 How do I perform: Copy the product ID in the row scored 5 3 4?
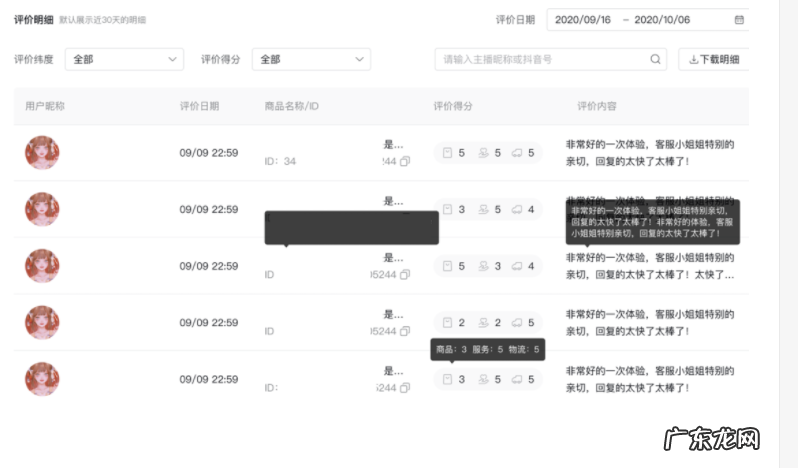pyautogui.click(x=405, y=275)
